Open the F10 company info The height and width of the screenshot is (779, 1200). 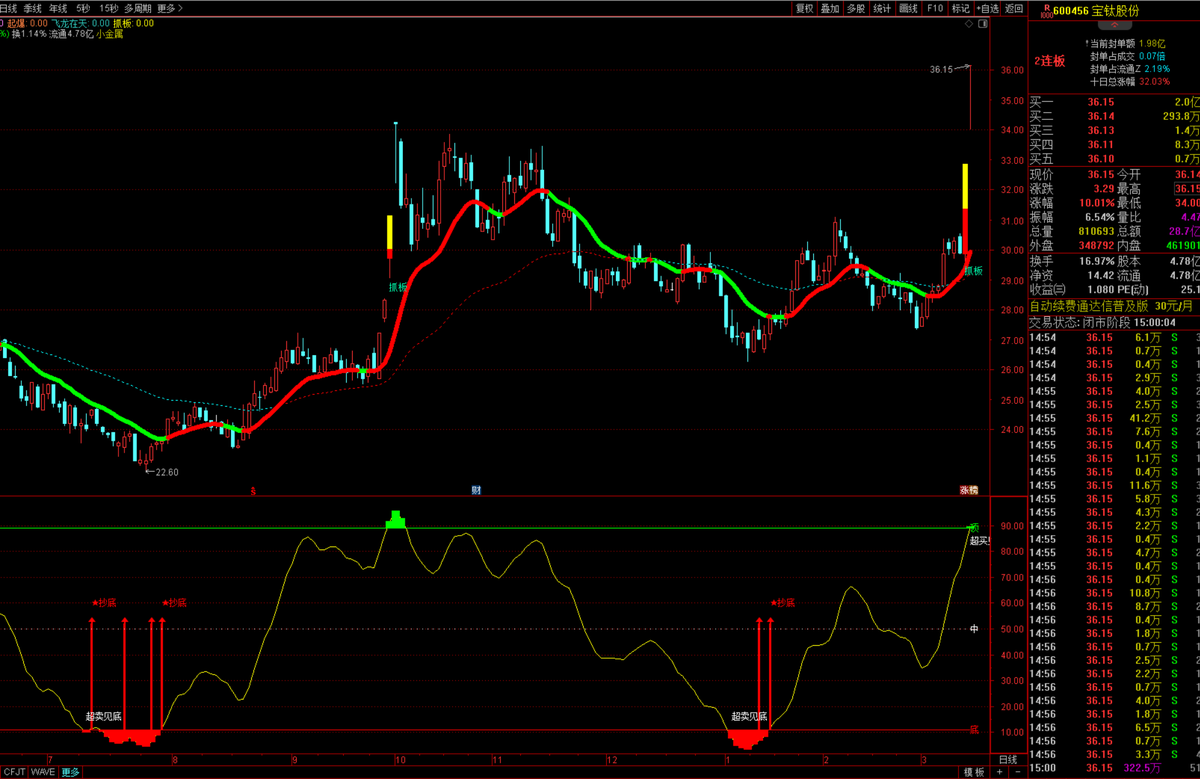pyautogui.click(x=934, y=8)
